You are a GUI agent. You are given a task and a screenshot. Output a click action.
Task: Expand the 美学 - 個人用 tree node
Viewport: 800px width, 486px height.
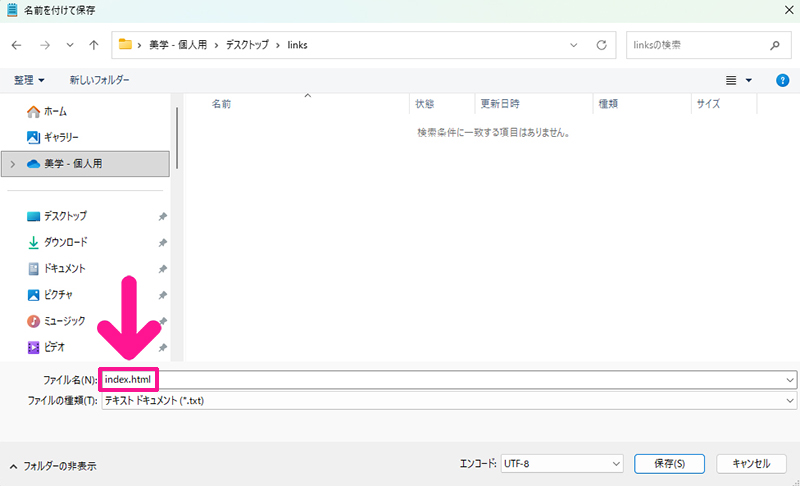(x=12, y=163)
